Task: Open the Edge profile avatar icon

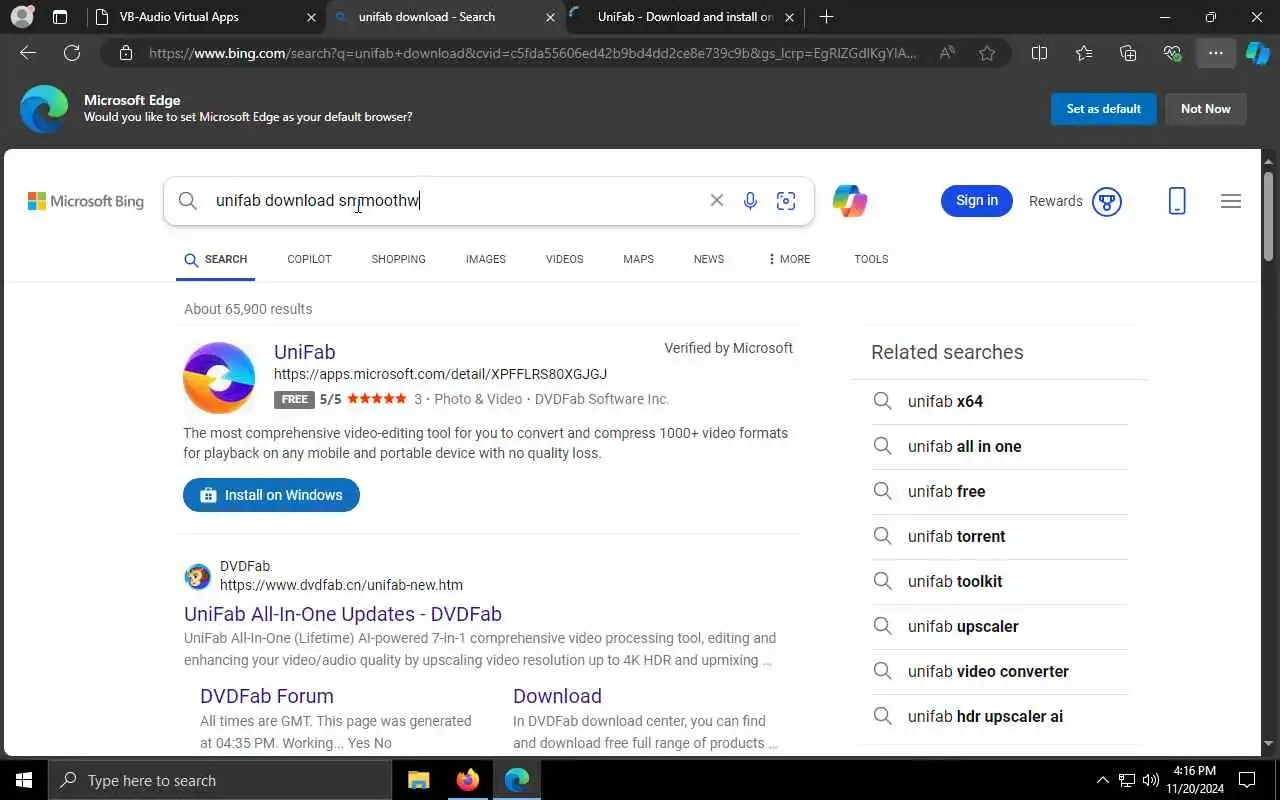Action: (x=22, y=17)
